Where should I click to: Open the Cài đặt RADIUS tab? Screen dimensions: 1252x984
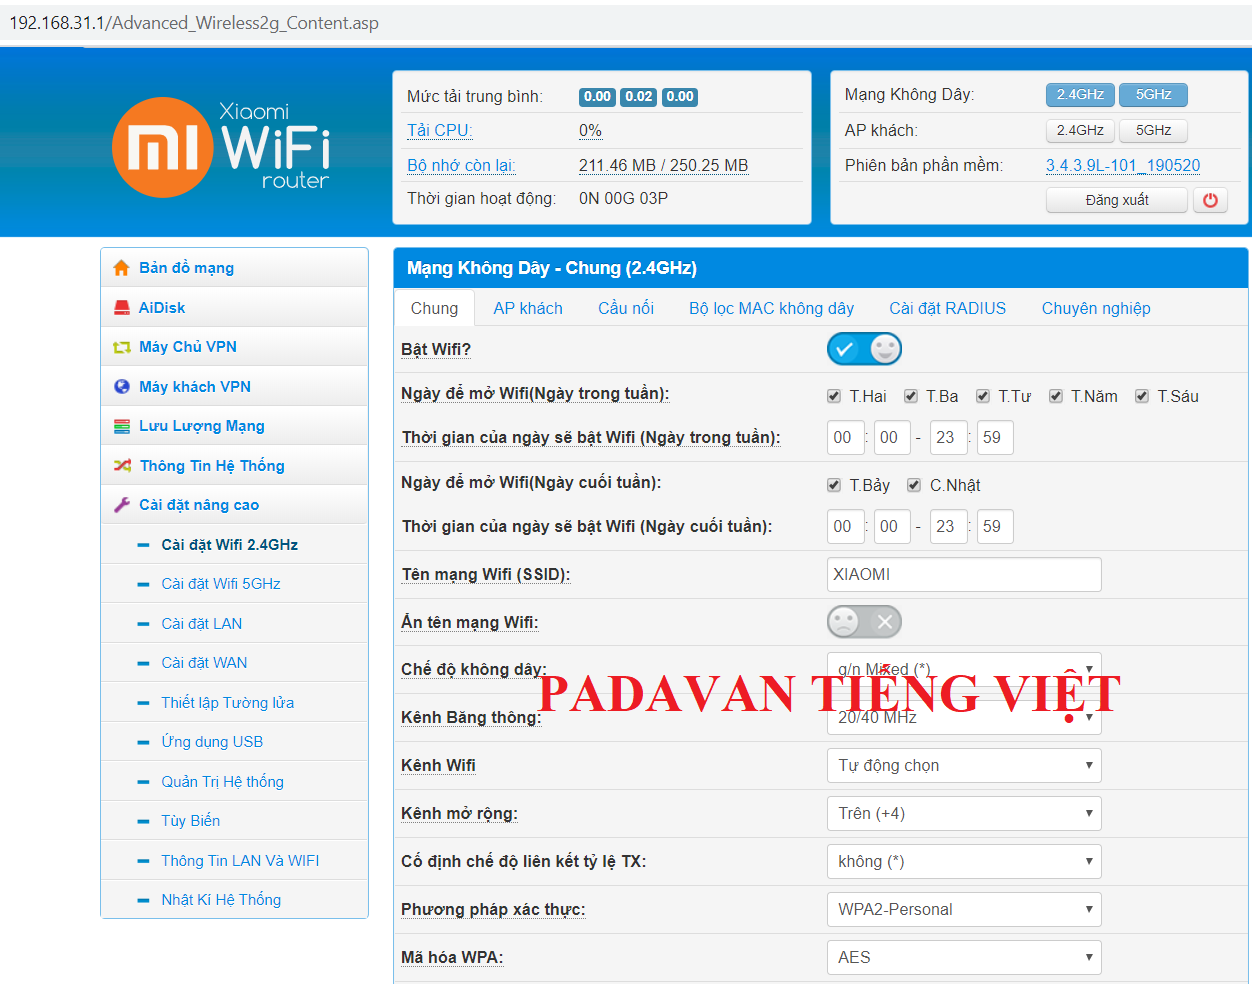[x=948, y=308]
